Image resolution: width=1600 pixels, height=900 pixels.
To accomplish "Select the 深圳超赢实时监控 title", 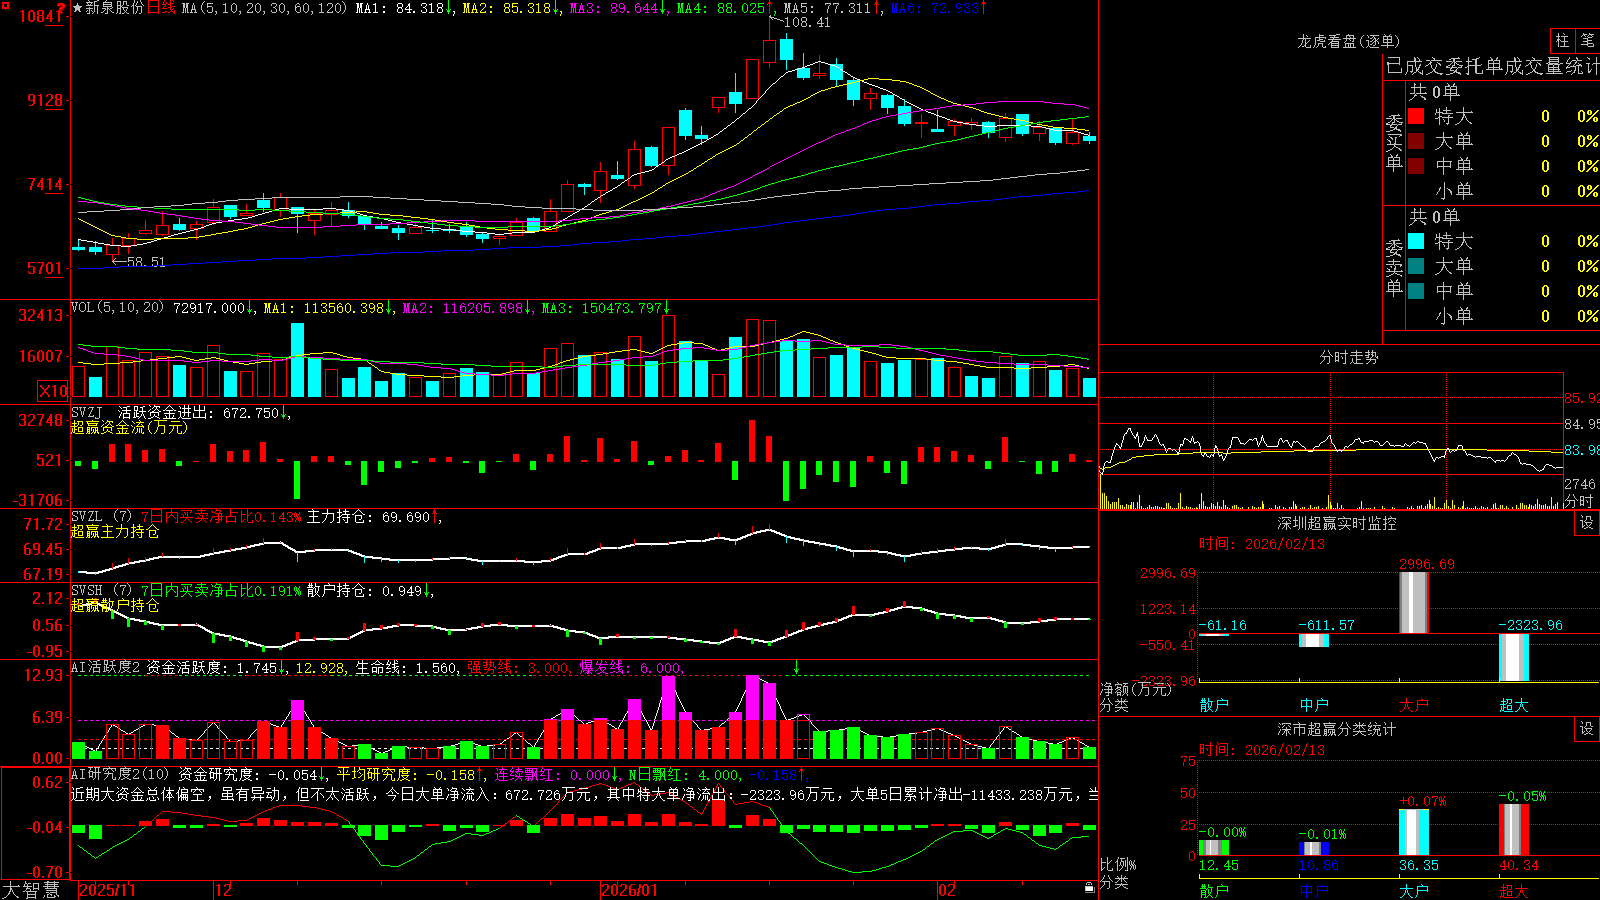I will [x=1337, y=523].
